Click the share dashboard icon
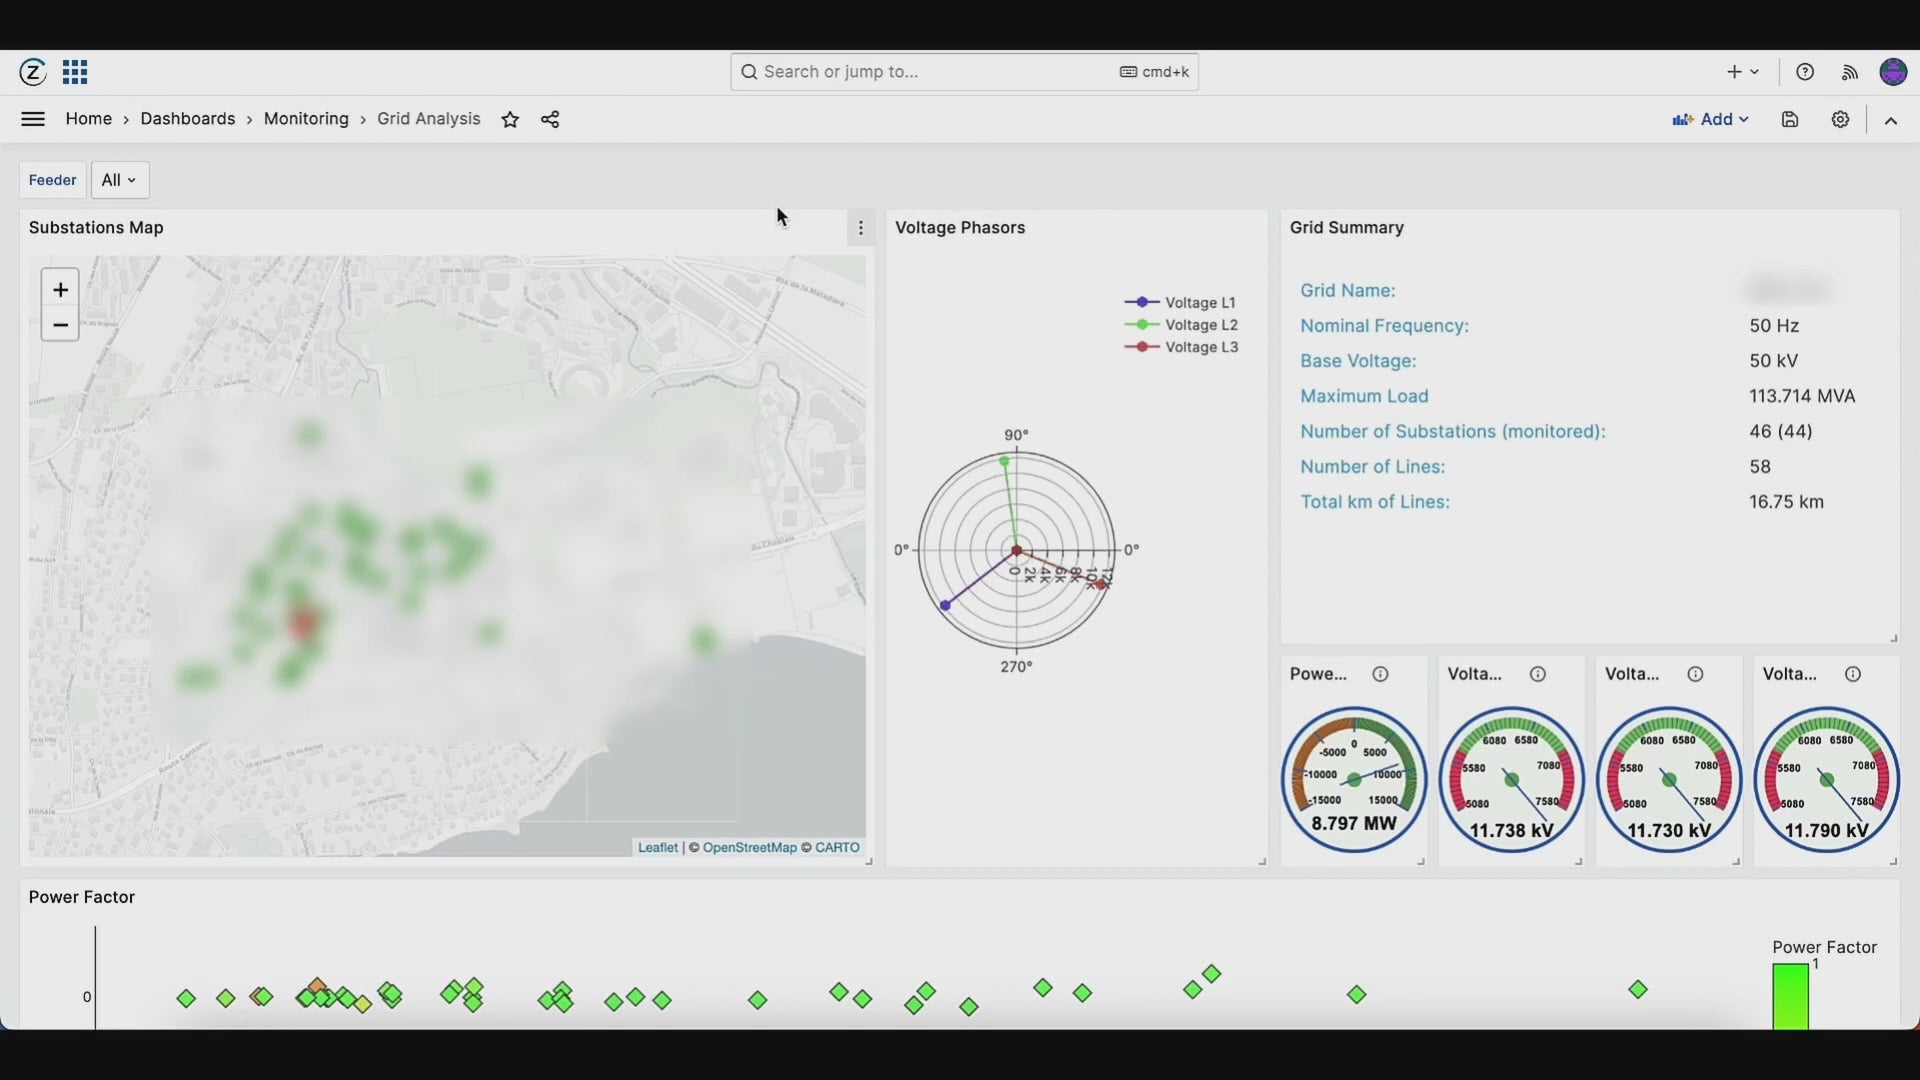 click(550, 120)
